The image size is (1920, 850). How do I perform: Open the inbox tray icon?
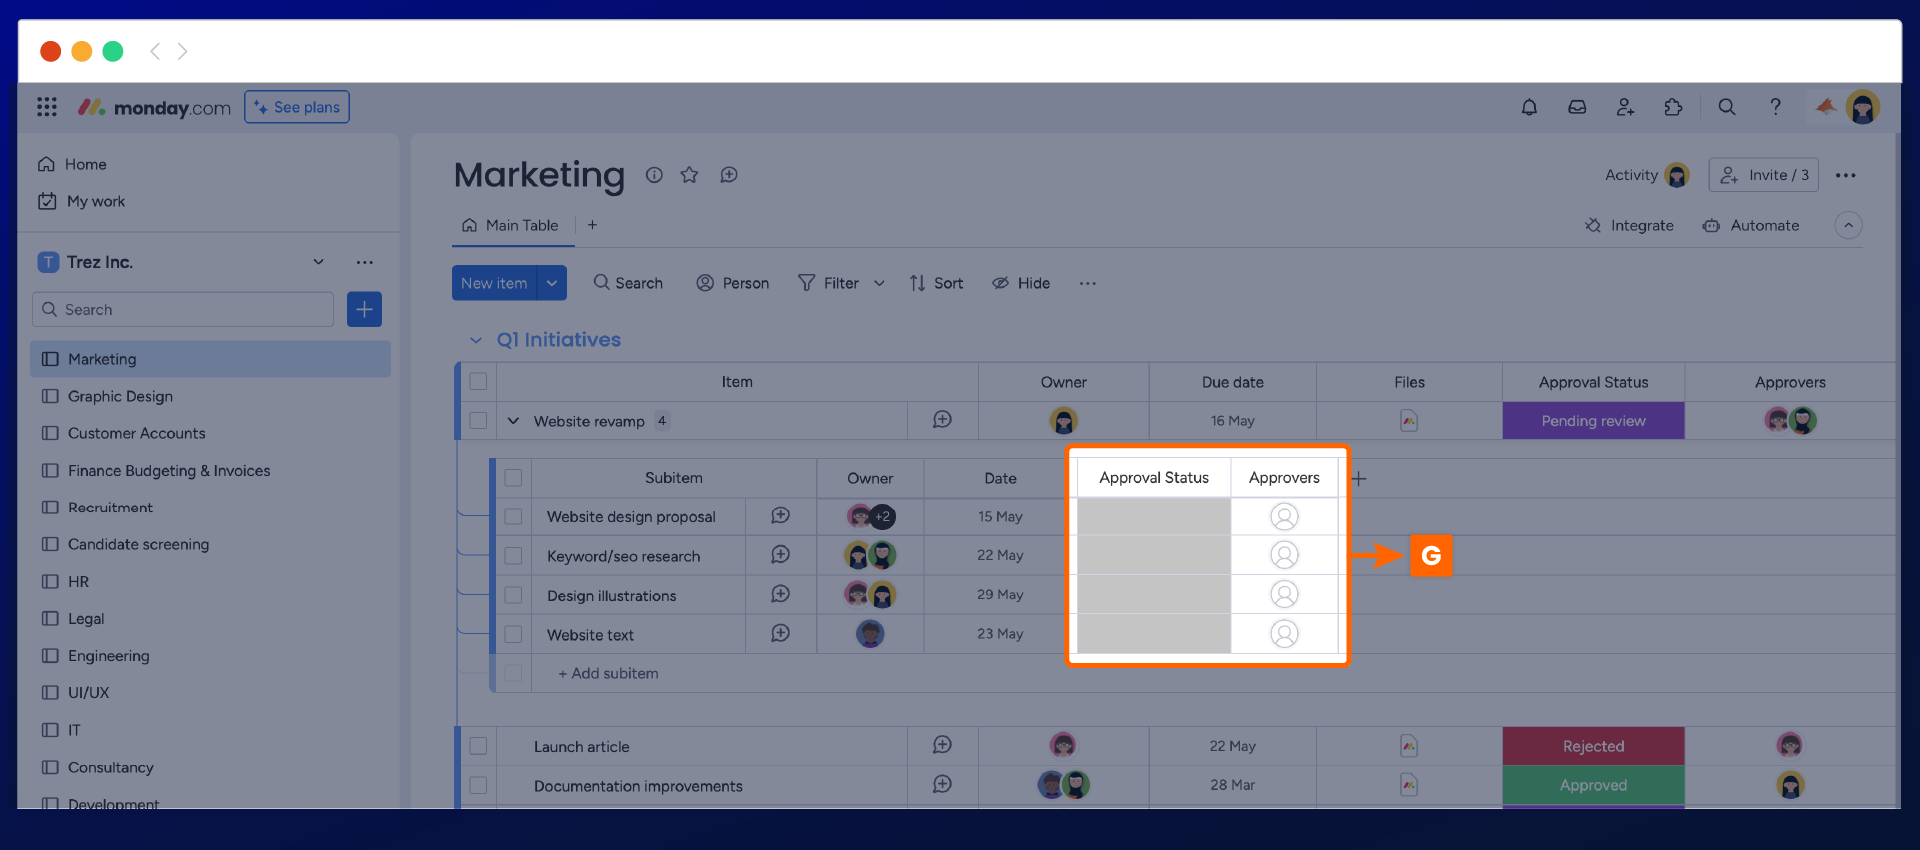[x=1577, y=107]
